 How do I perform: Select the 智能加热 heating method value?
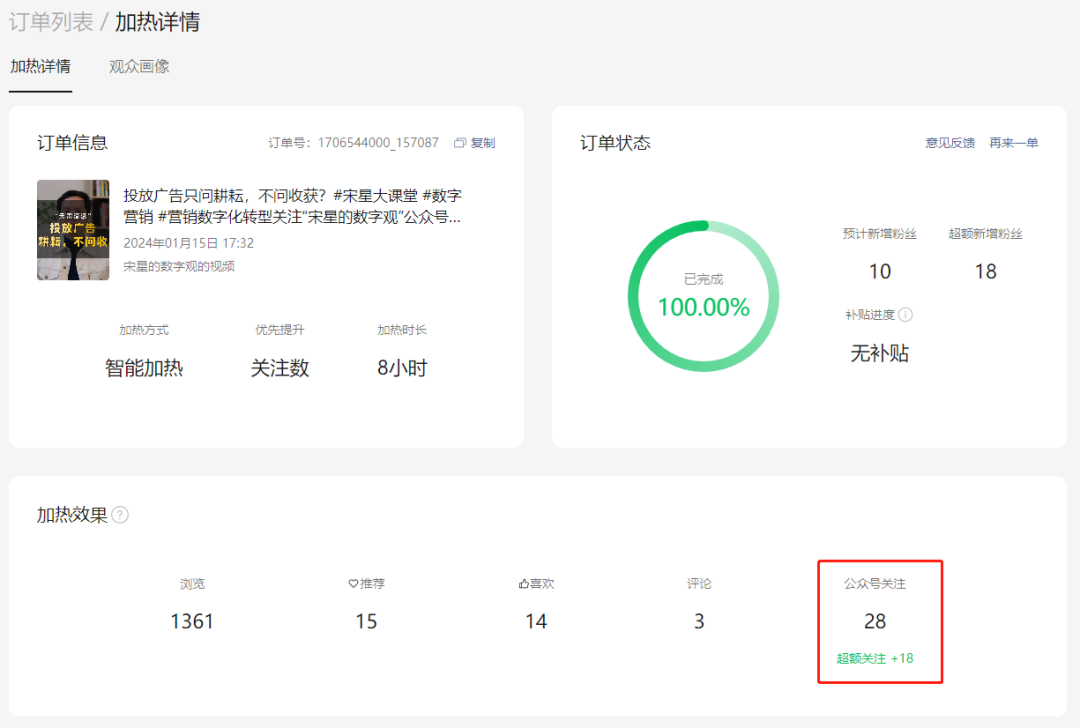click(x=143, y=367)
